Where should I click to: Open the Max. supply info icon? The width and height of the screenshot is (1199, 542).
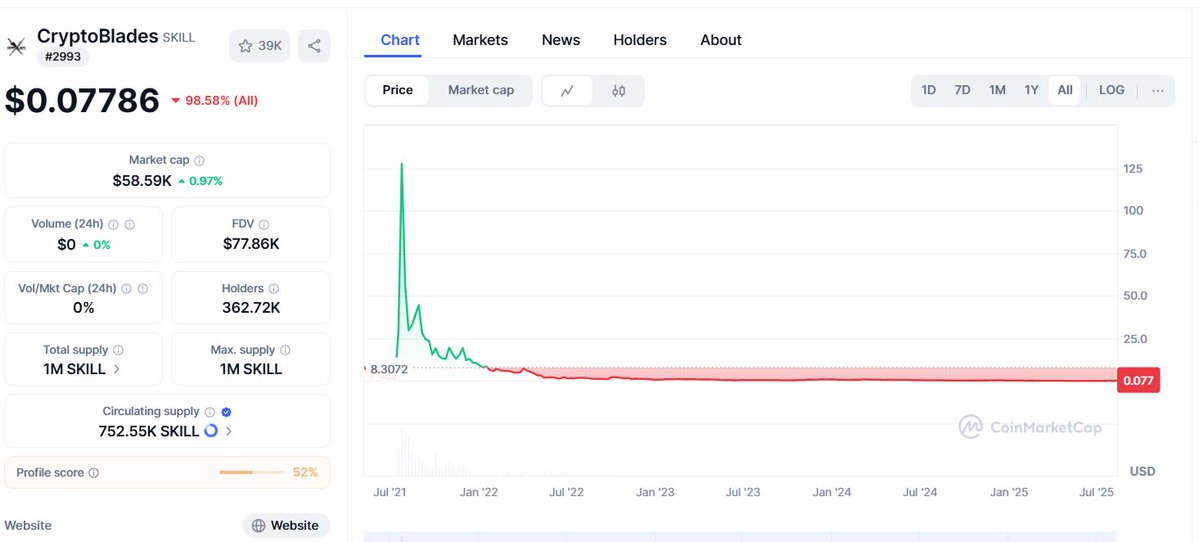[x=285, y=349]
